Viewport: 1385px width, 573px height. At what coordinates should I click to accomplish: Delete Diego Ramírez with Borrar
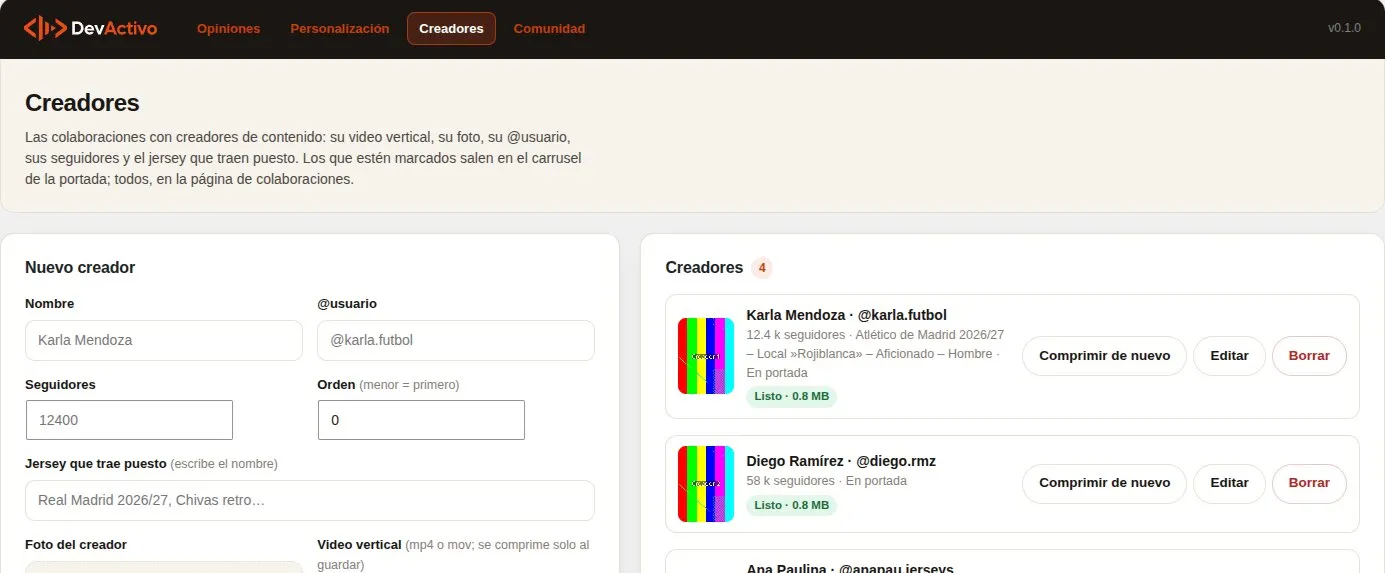point(1309,483)
